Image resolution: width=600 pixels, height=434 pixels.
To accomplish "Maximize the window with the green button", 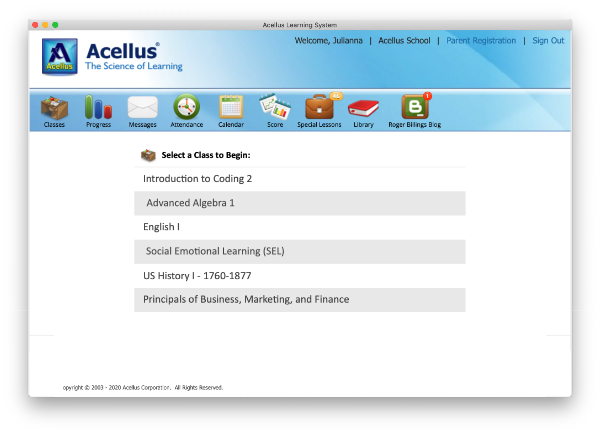I will pyautogui.click(x=55, y=25).
